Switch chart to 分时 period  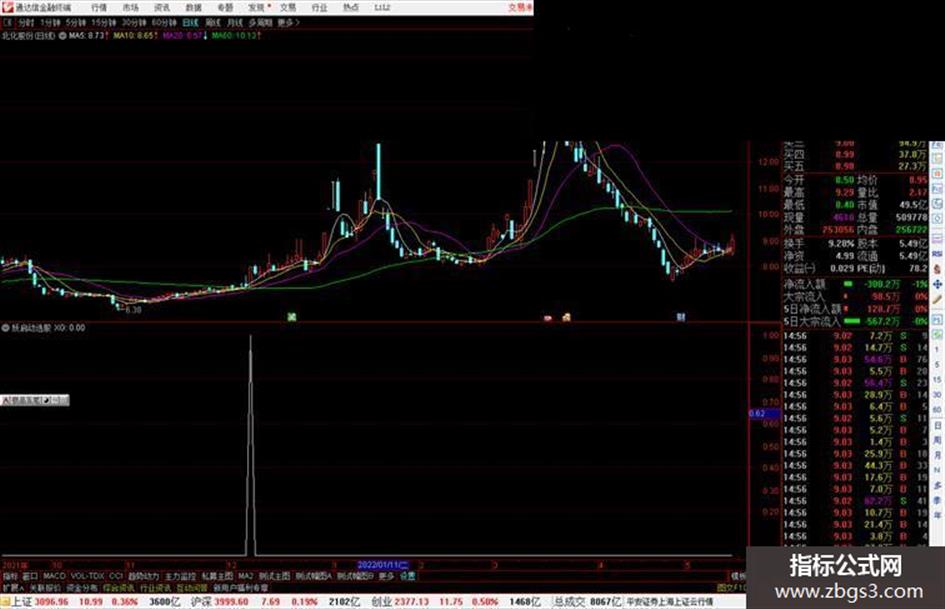26,22
